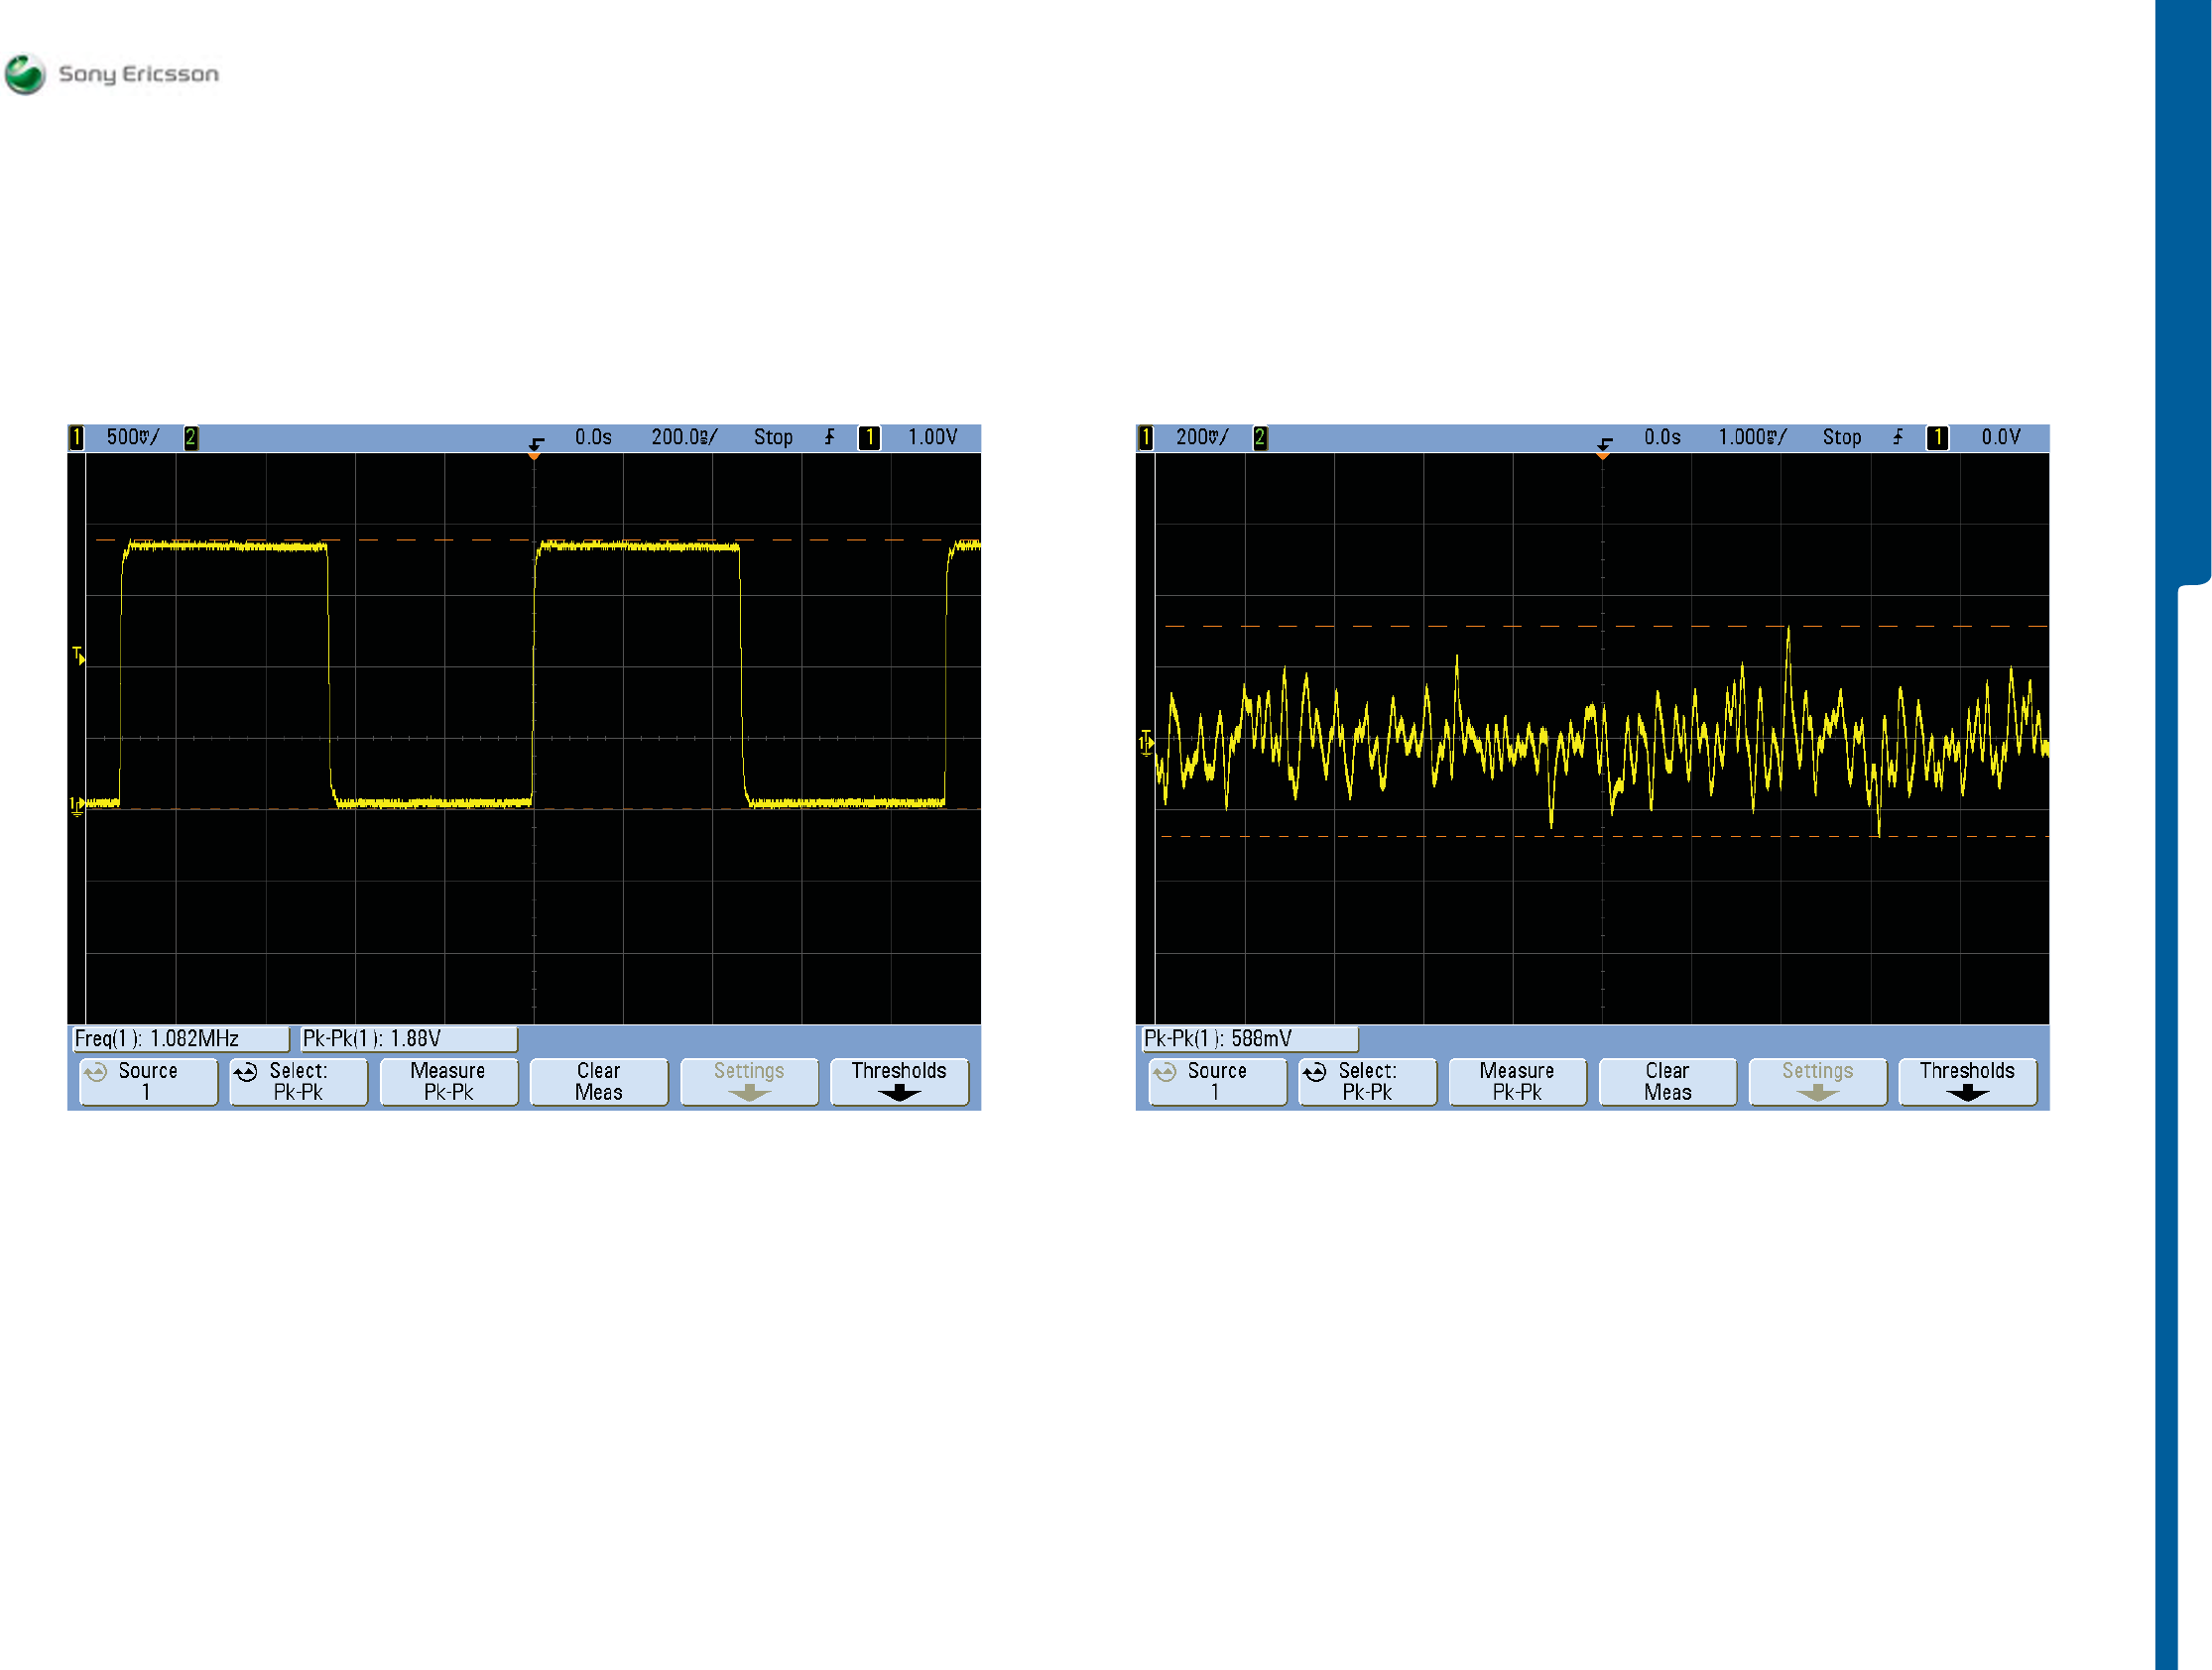Click trigger level T marker on left scope

pos(79,656)
